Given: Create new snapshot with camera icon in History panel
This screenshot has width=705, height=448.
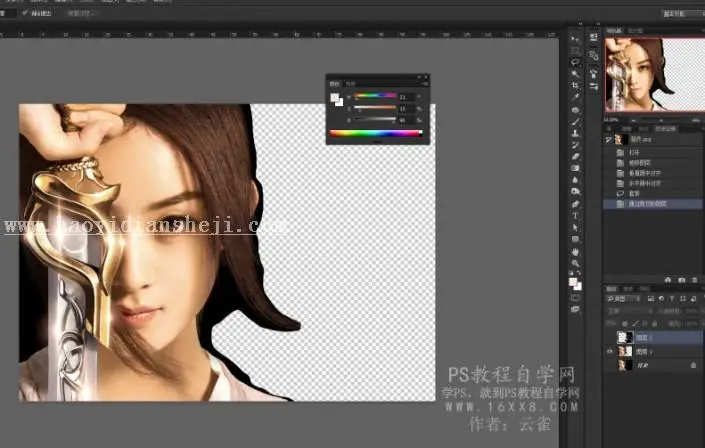Looking at the screenshot, I should point(682,280).
